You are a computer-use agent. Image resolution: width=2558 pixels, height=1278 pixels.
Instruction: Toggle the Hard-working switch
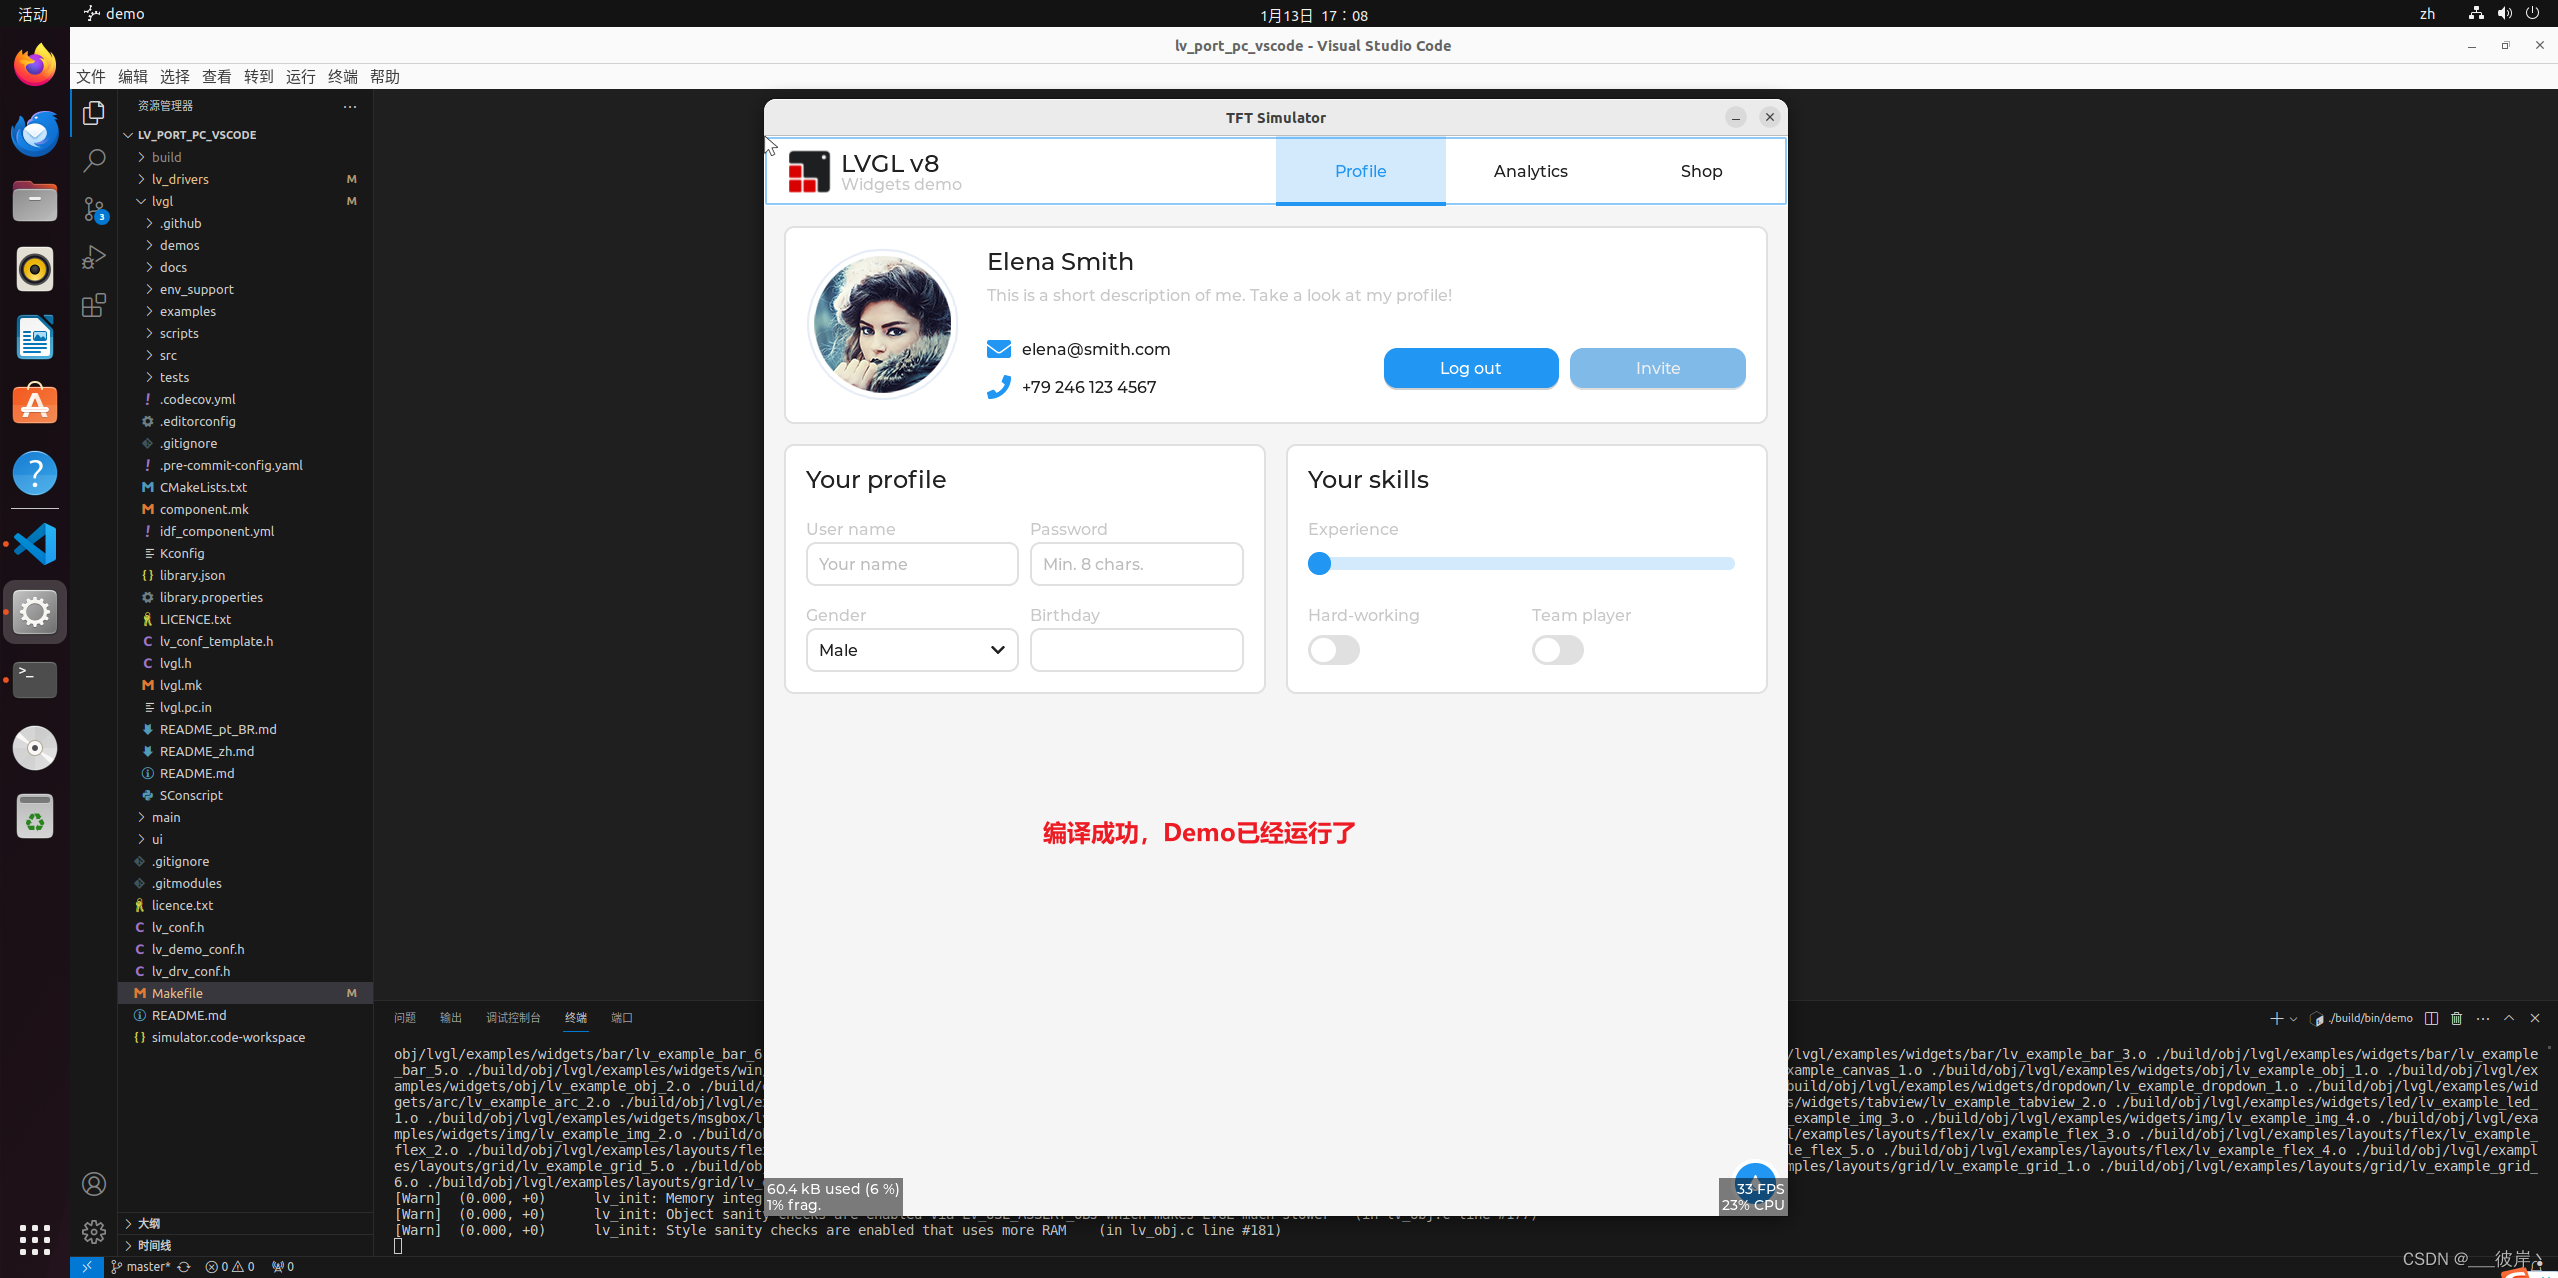[1333, 650]
